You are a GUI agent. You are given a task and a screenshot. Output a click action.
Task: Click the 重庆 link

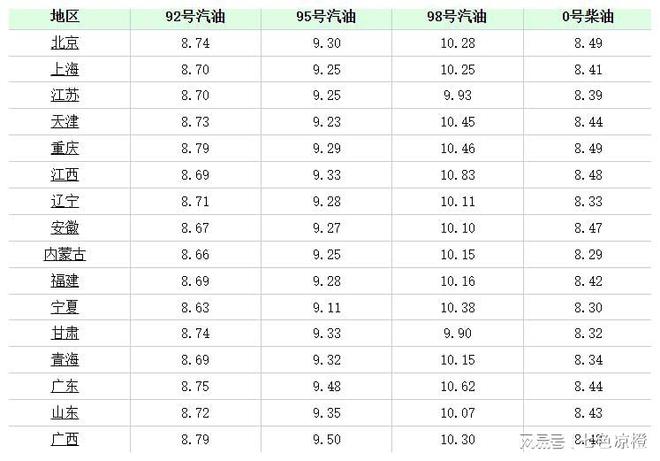pyautogui.click(x=65, y=148)
